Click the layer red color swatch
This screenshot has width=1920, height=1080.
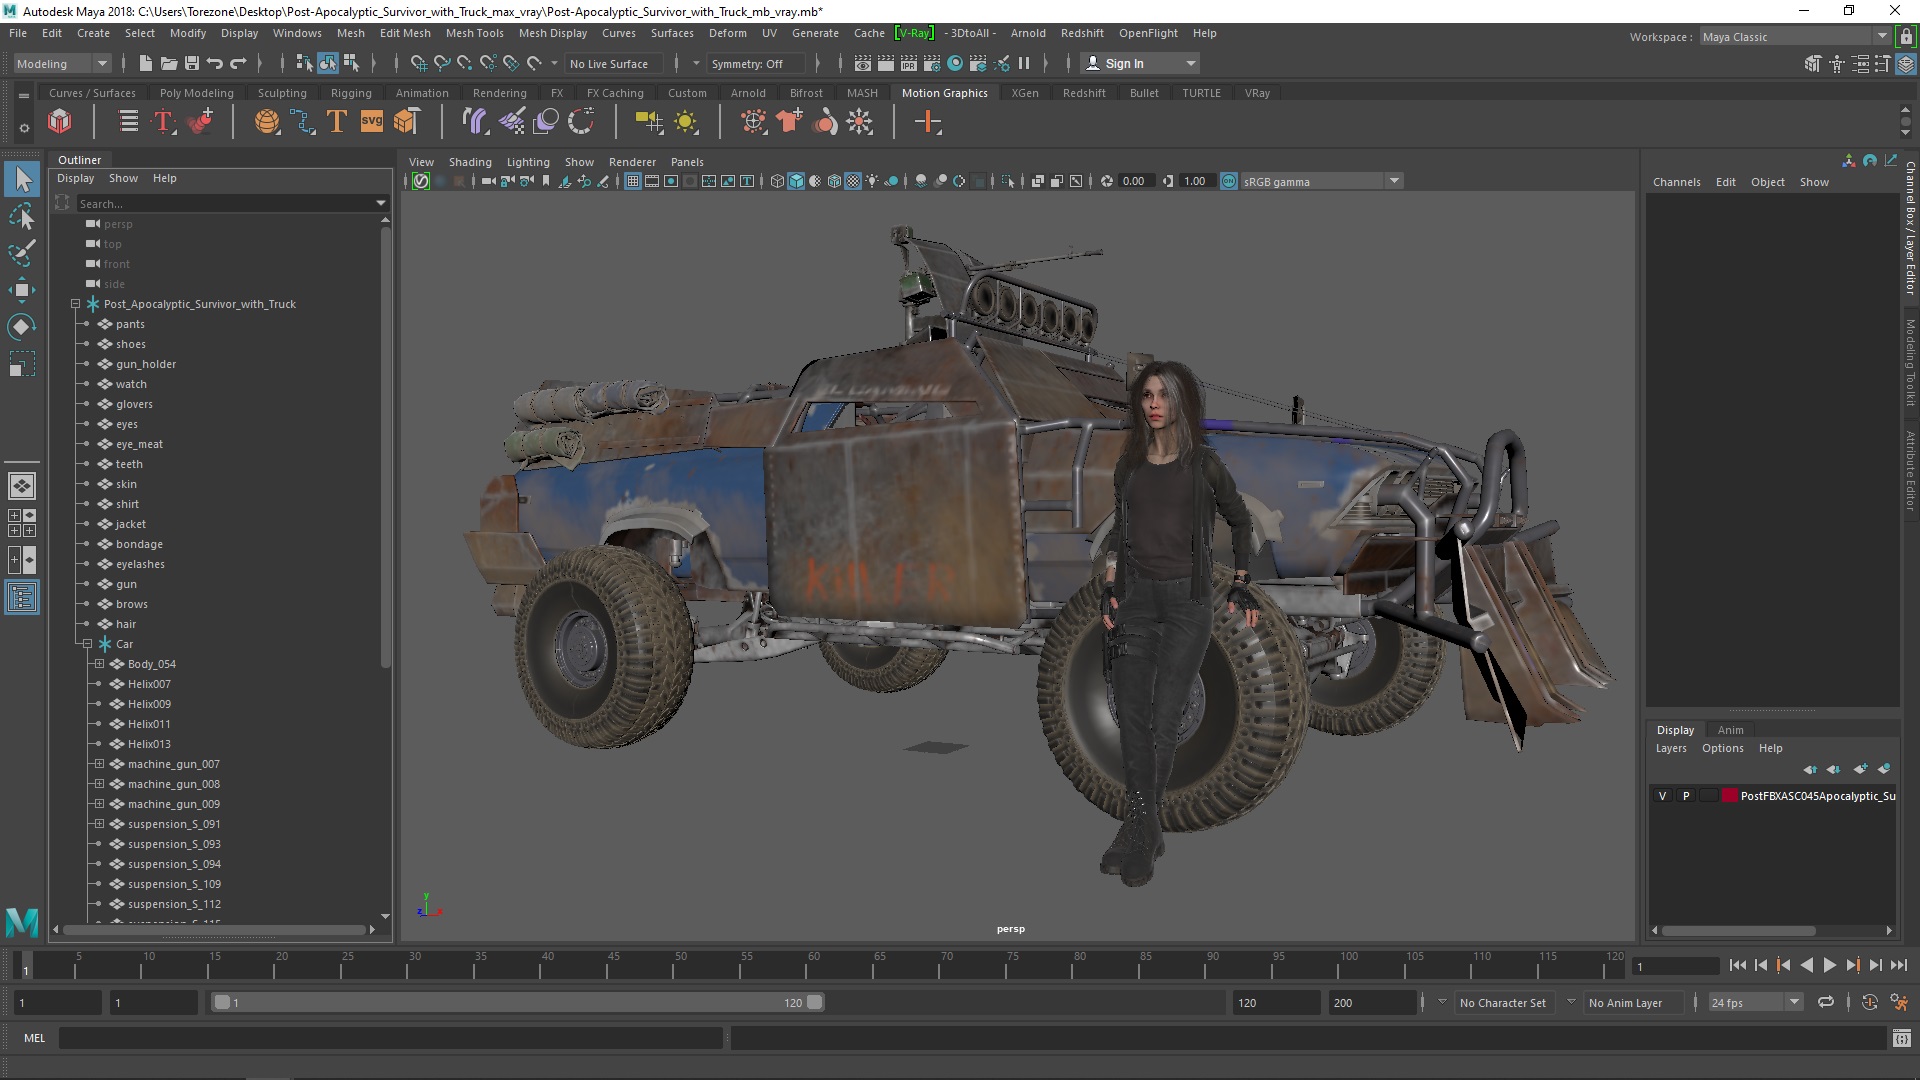tap(1730, 796)
